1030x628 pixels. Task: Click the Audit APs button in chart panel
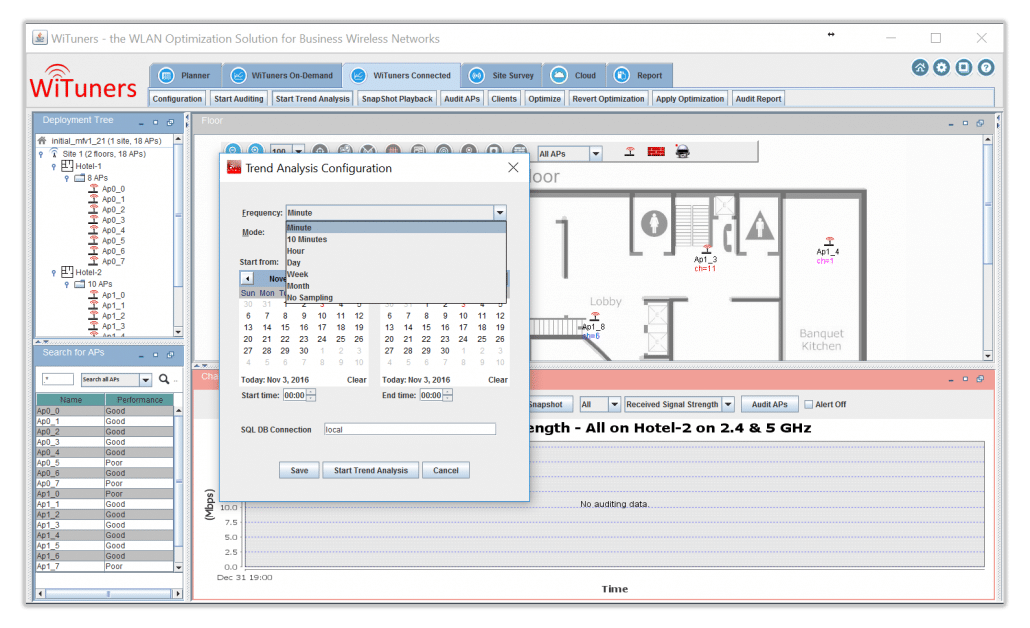coord(769,405)
